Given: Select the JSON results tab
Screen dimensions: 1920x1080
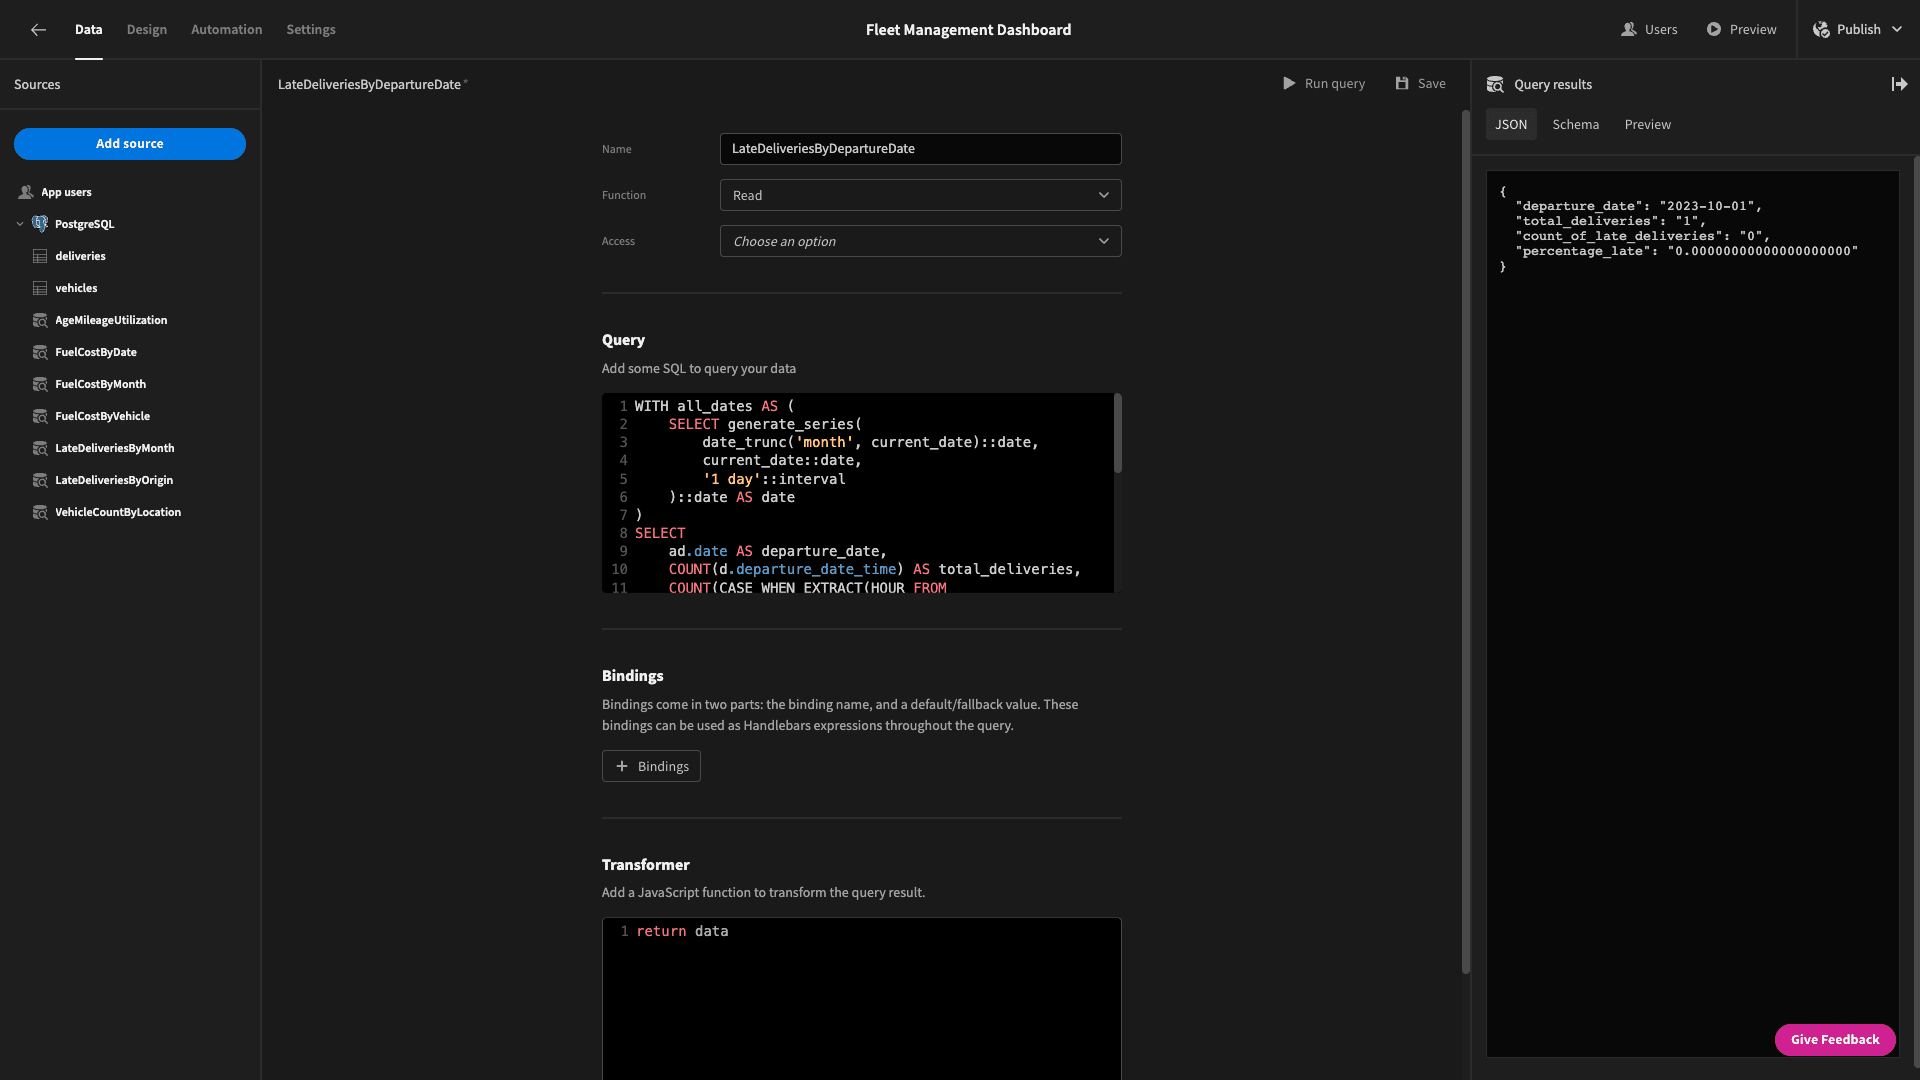Looking at the screenshot, I should click(x=1511, y=124).
